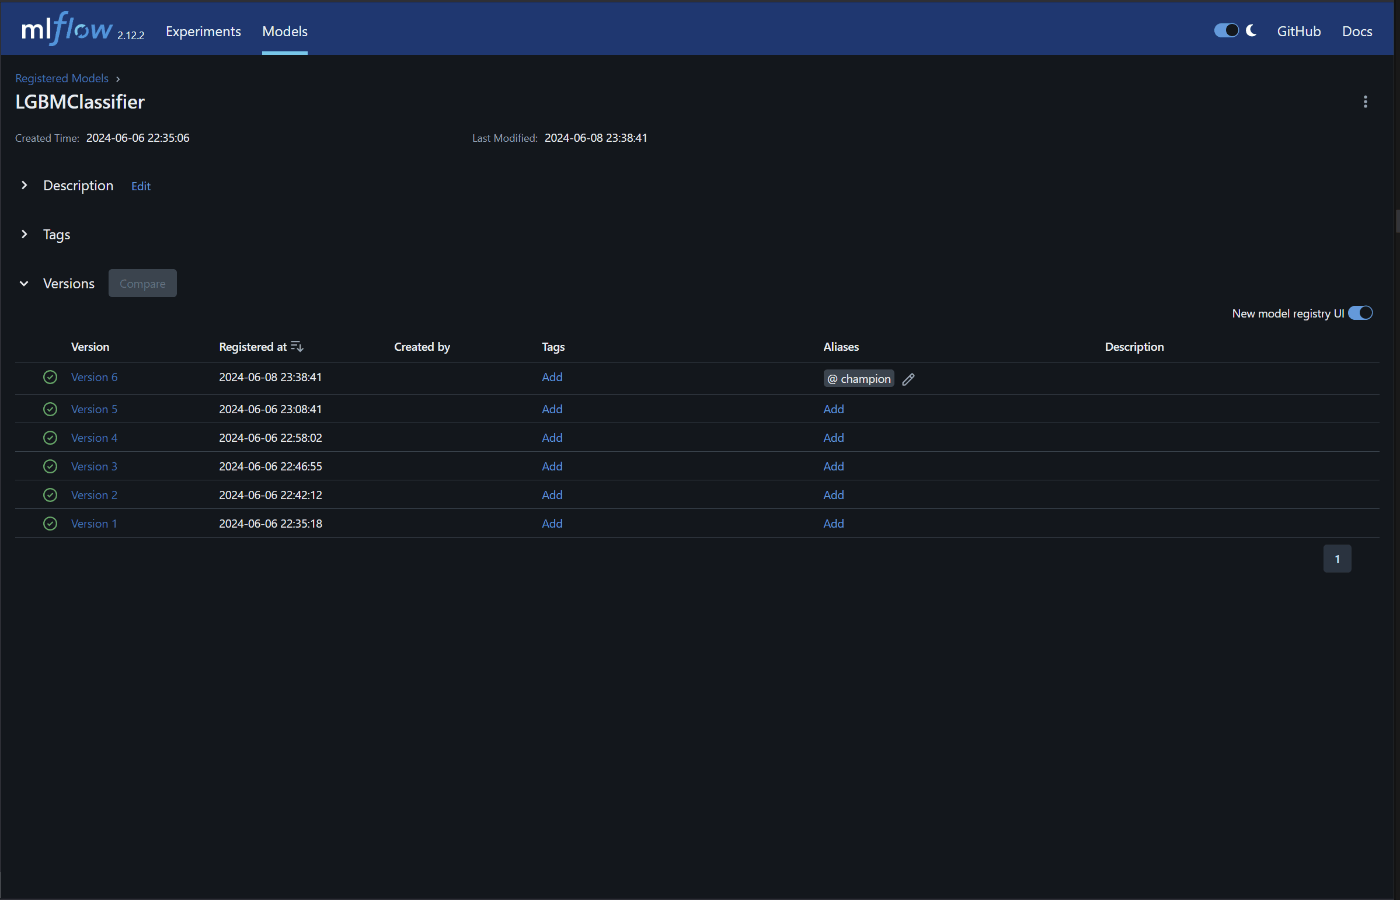Click timestamp 2024-06-06 22:46:55
This screenshot has height=900, width=1400.
(270, 466)
